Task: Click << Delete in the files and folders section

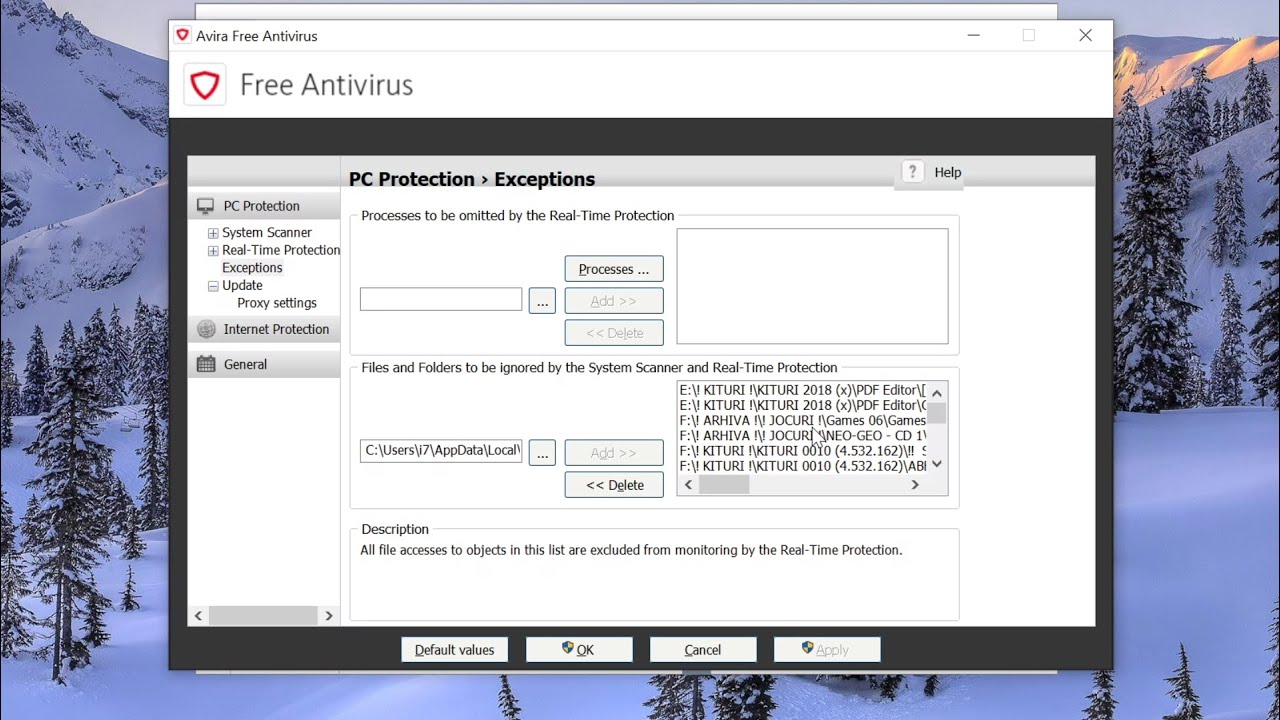Action: 614,485
